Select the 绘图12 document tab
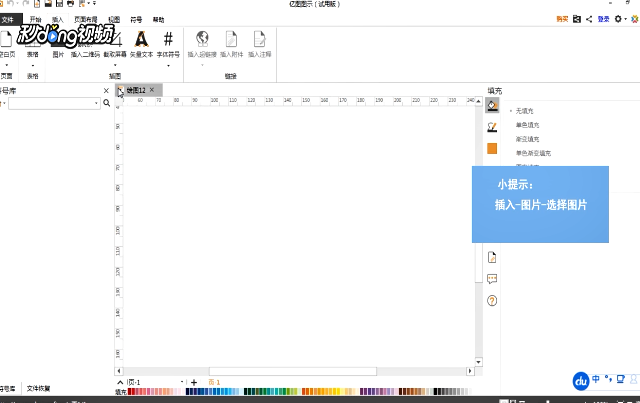 pyautogui.click(x=136, y=90)
